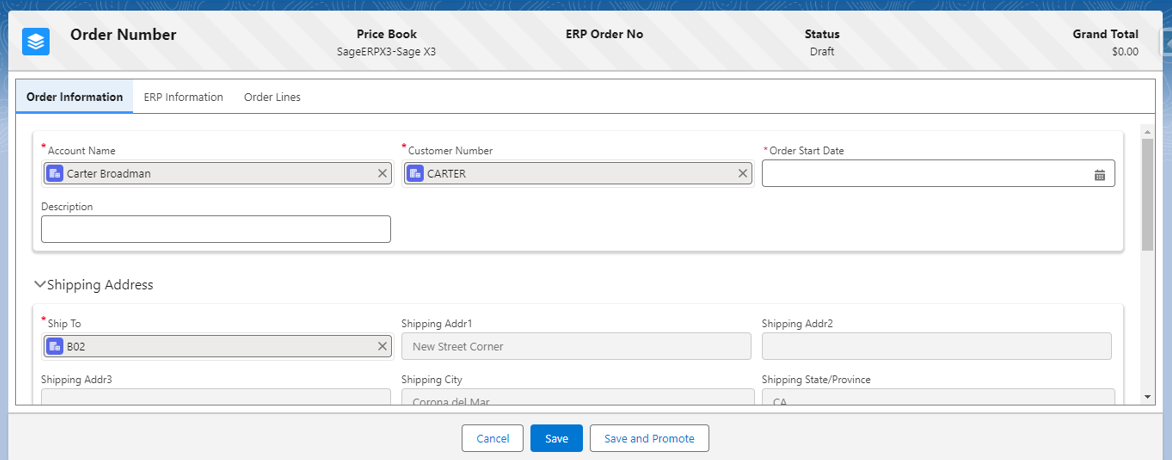Click the form's vertical scrollbar thumb
The image size is (1172, 460).
(x=1147, y=195)
